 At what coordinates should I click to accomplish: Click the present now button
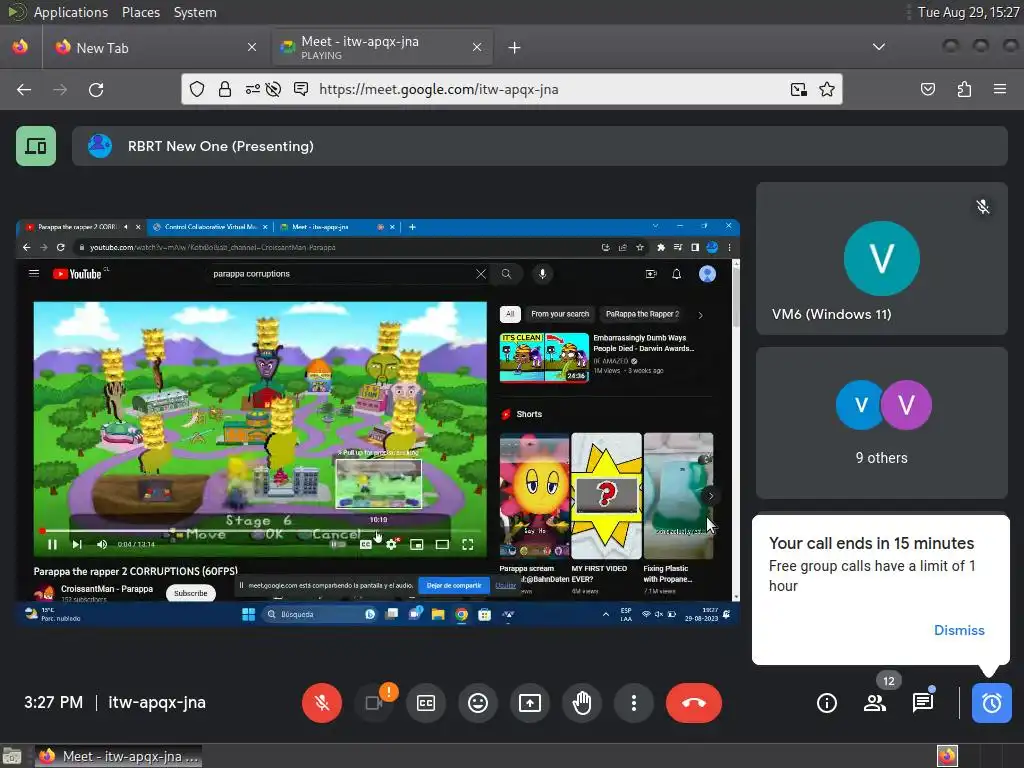[530, 703]
